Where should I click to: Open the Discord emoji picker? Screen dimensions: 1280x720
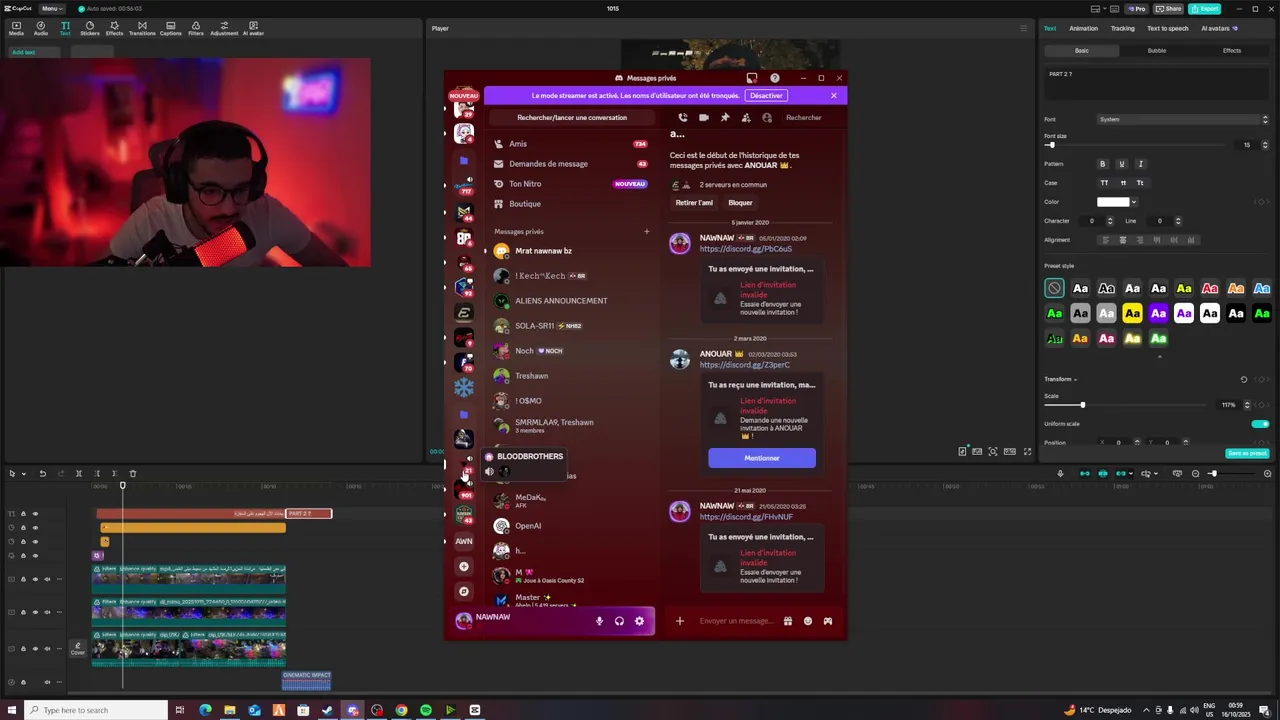[808, 621]
